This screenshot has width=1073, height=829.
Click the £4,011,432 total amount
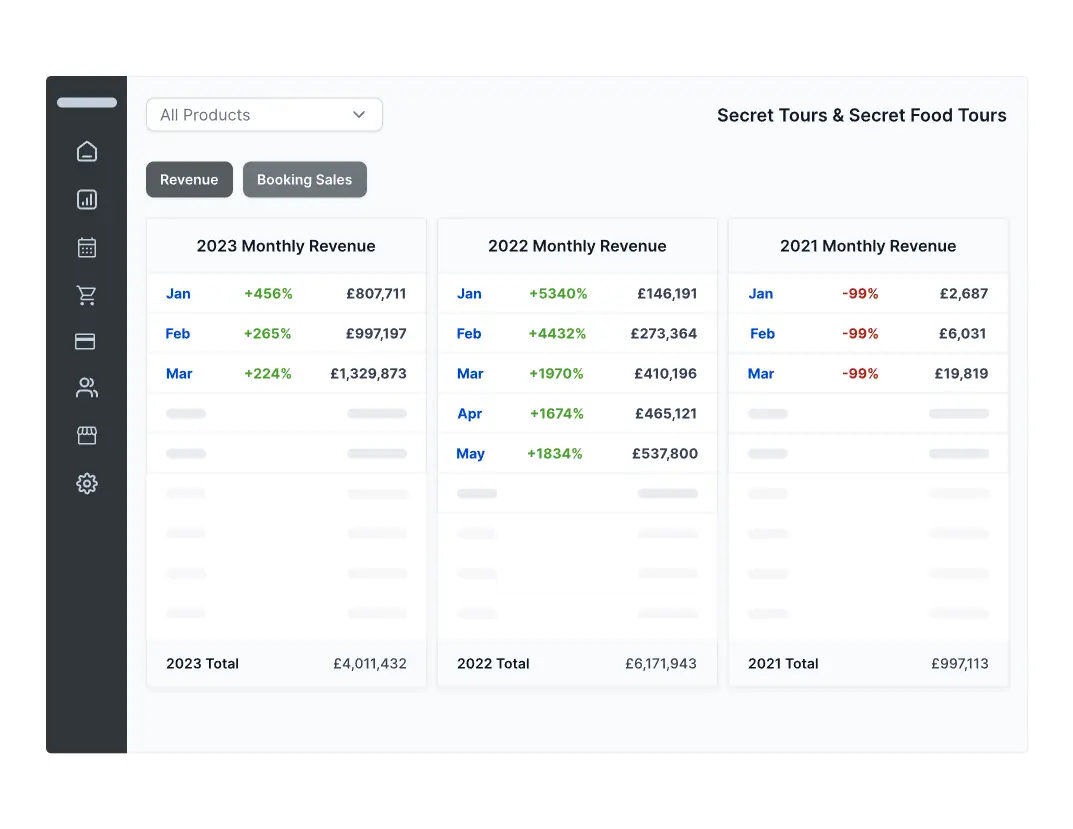tap(370, 663)
